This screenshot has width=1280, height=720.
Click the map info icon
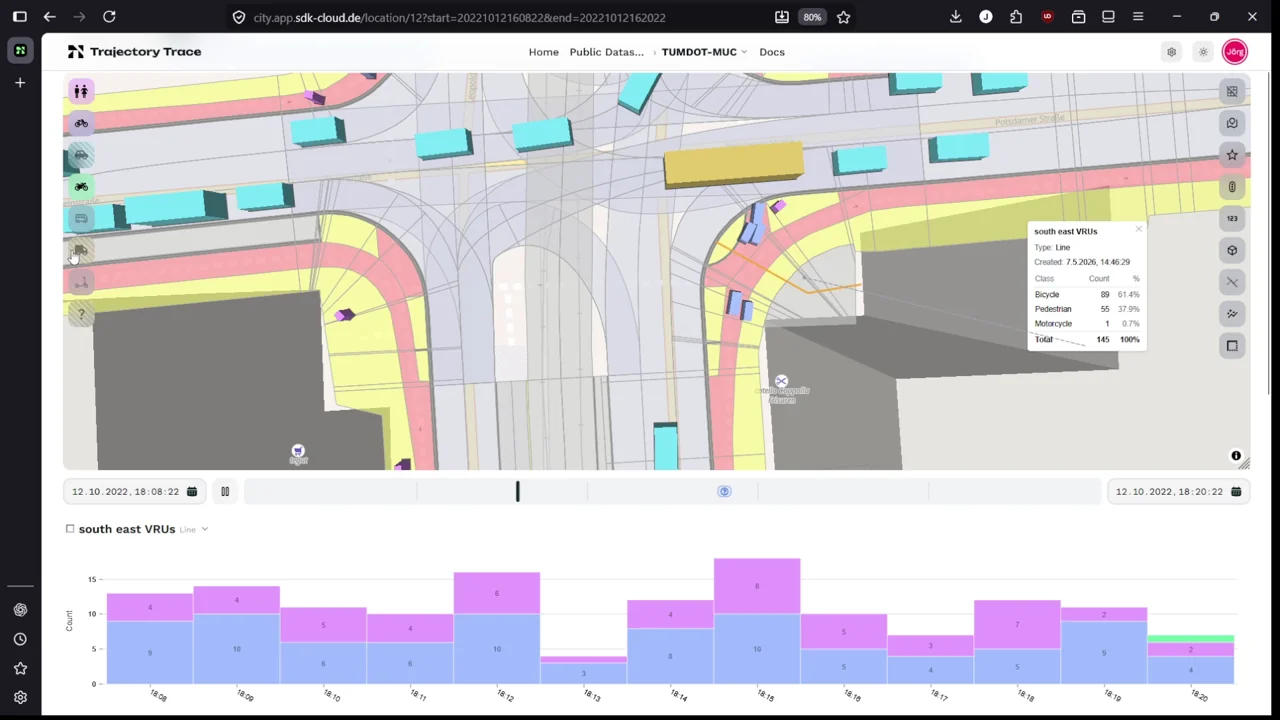point(1236,456)
